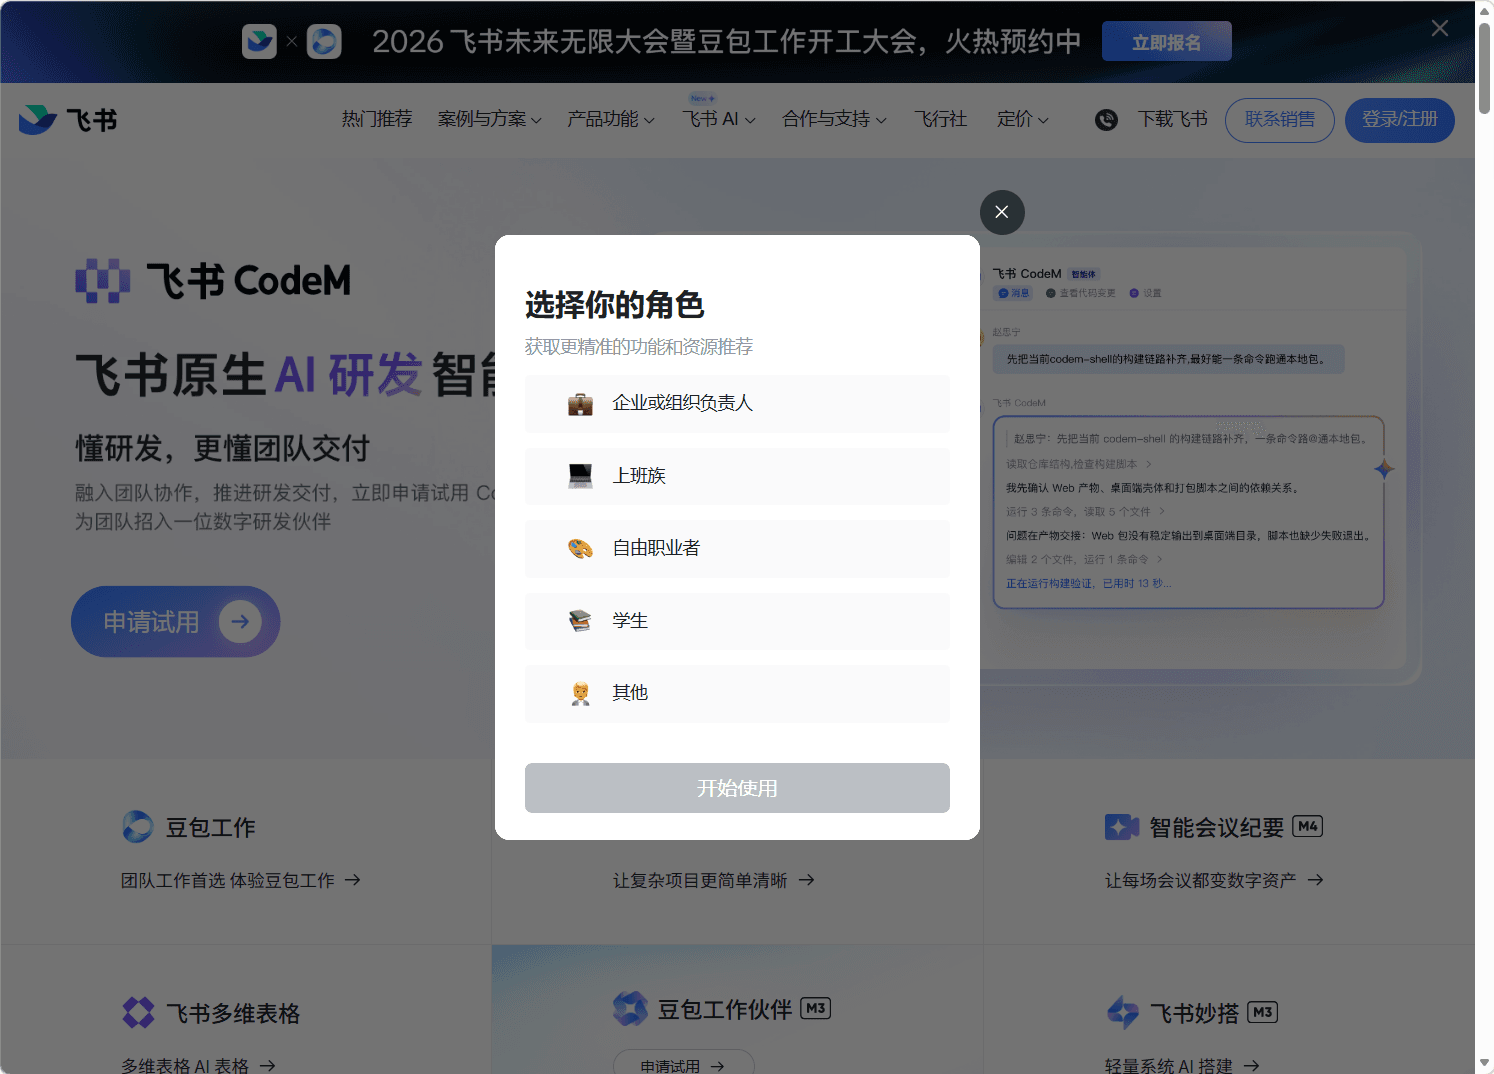This screenshot has height=1074, width=1494.
Task: Select the 上班族 role option
Action: 737,476
